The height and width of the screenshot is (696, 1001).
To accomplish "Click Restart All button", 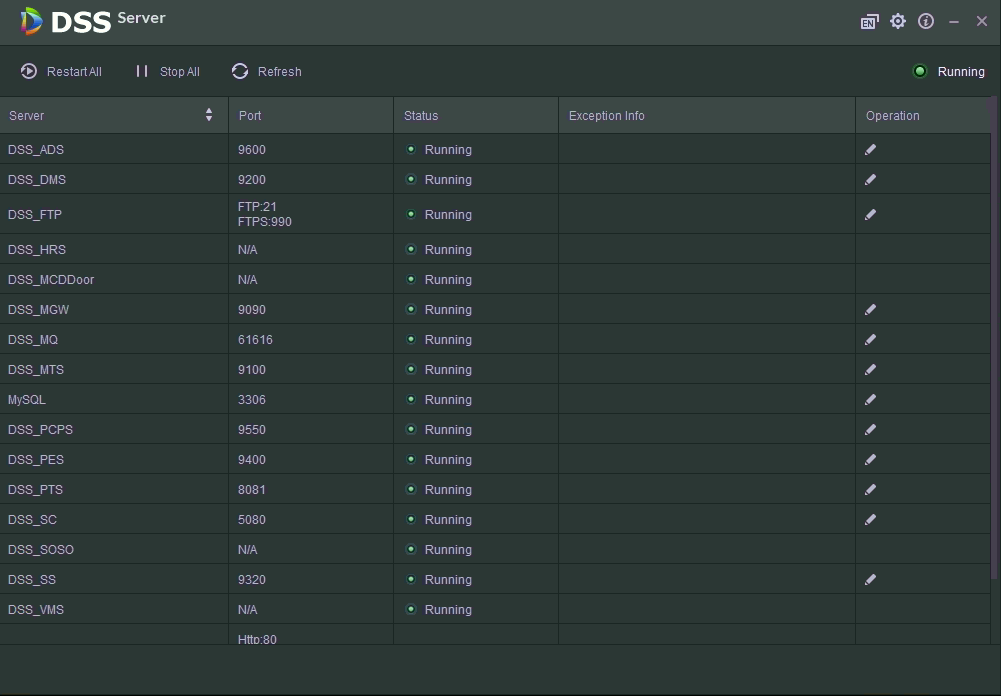I will [62, 72].
